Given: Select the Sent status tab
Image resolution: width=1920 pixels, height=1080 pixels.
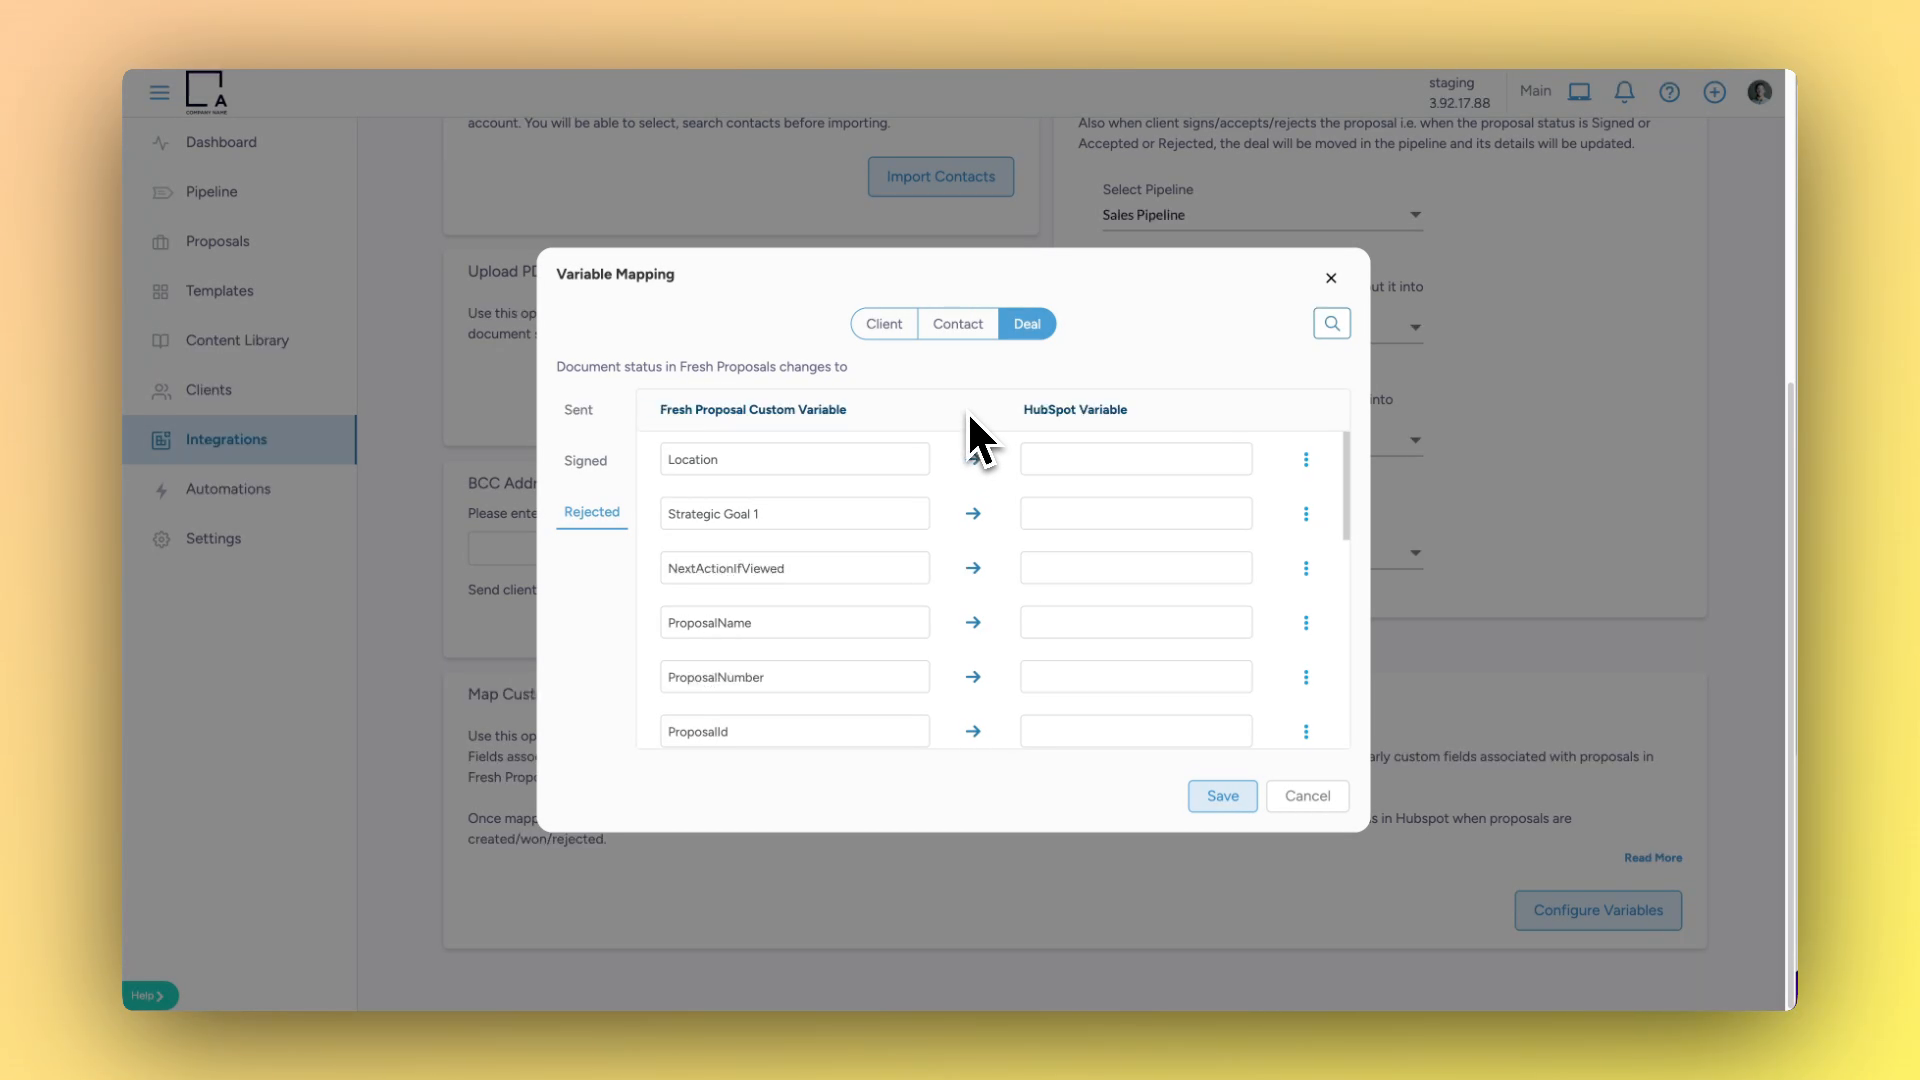Looking at the screenshot, I should (578, 410).
